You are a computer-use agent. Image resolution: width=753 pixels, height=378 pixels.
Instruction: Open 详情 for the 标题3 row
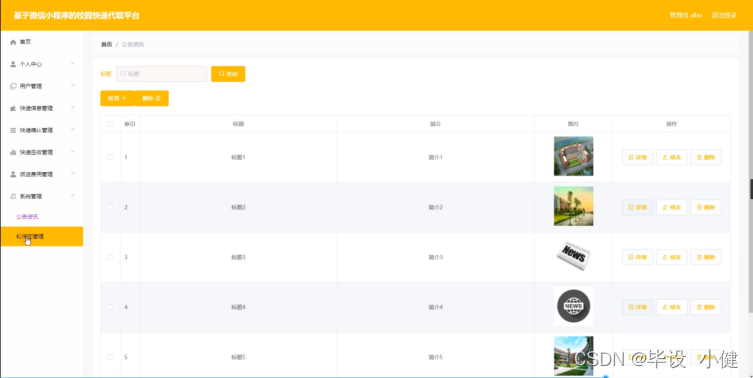pyautogui.click(x=637, y=257)
